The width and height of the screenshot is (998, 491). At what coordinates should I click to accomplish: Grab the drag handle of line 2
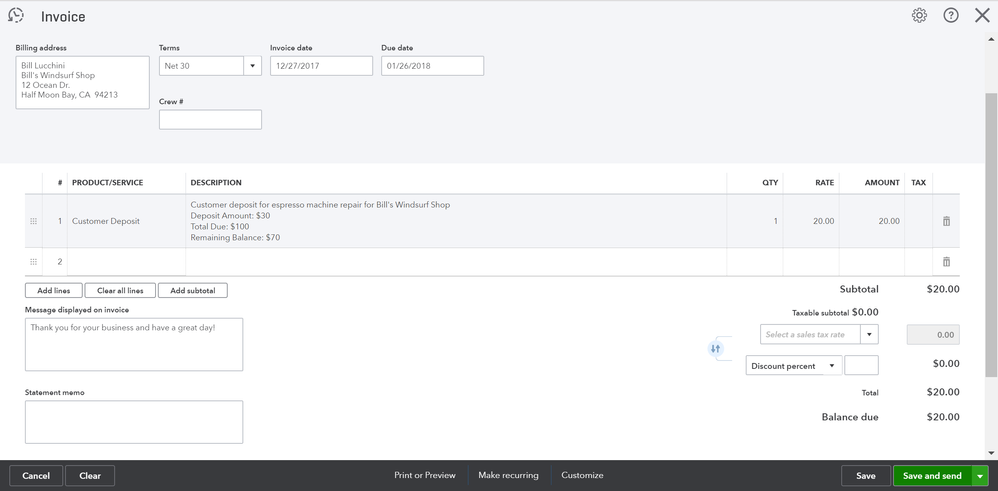tap(34, 262)
